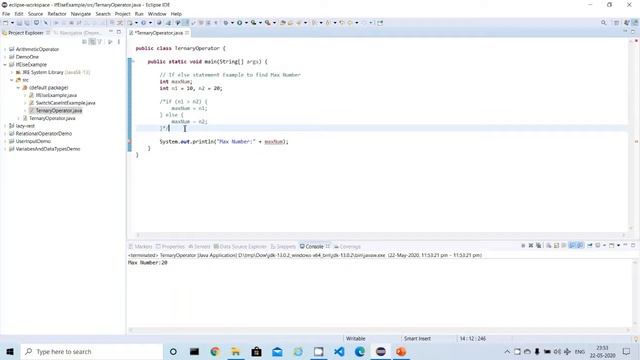This screenshot has height=360, width=640.
Task: Minimize the Project Explorer view
Action: click(111, 32)
